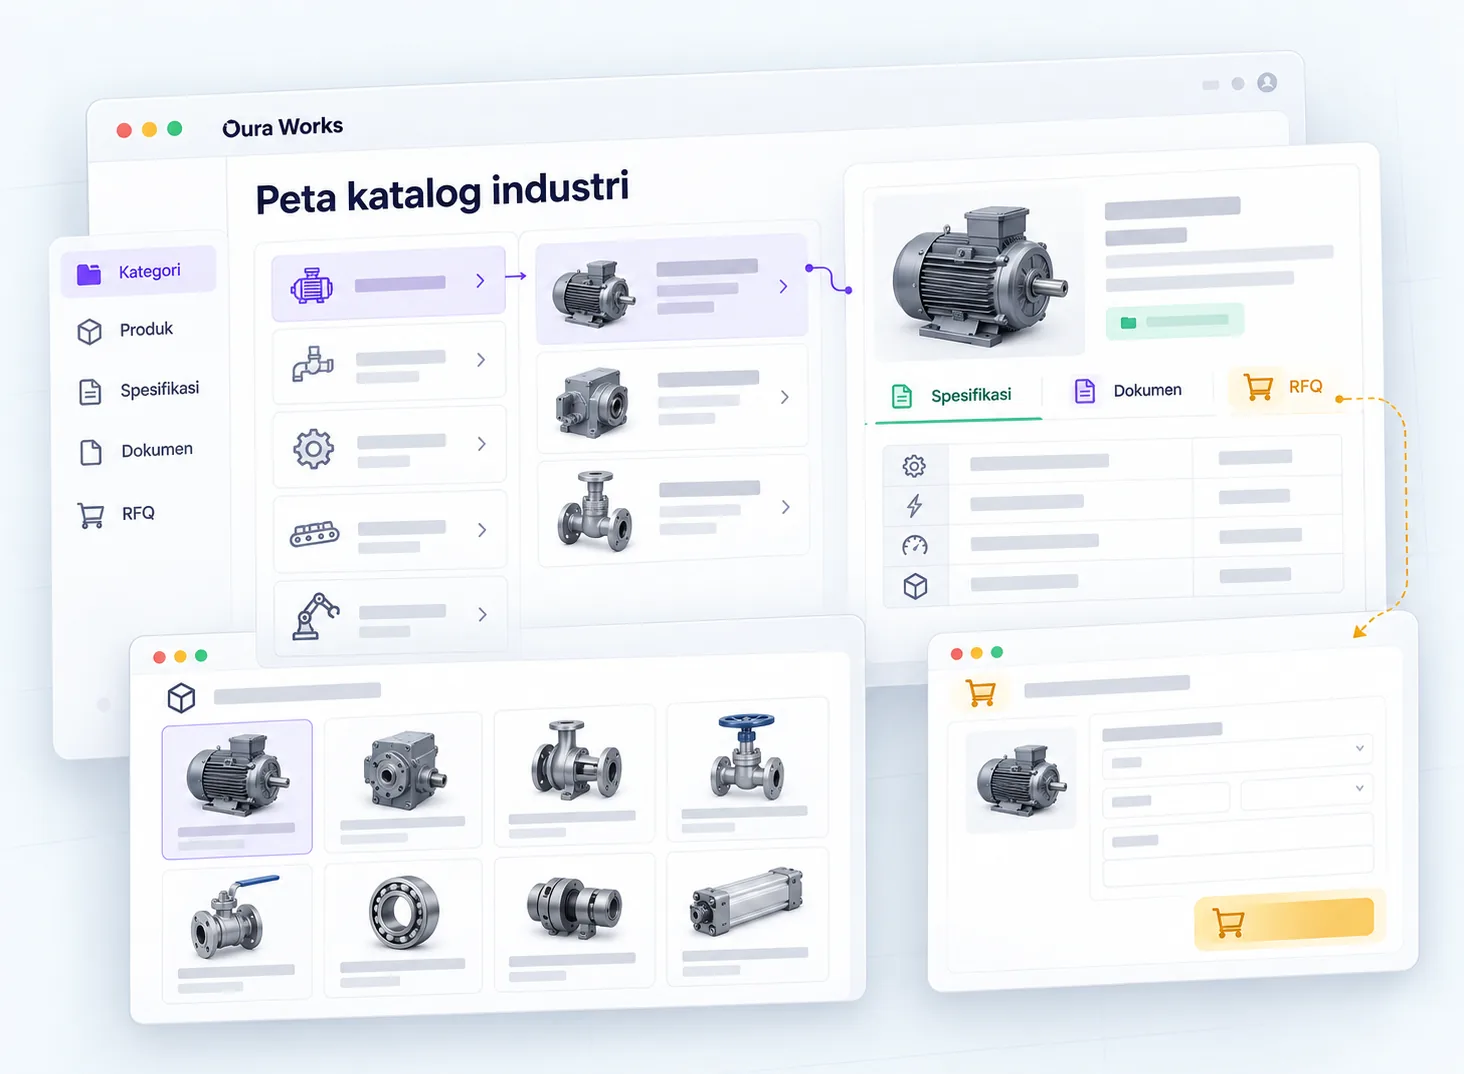Click the gear icon in specification table

[x=914, y=466]
